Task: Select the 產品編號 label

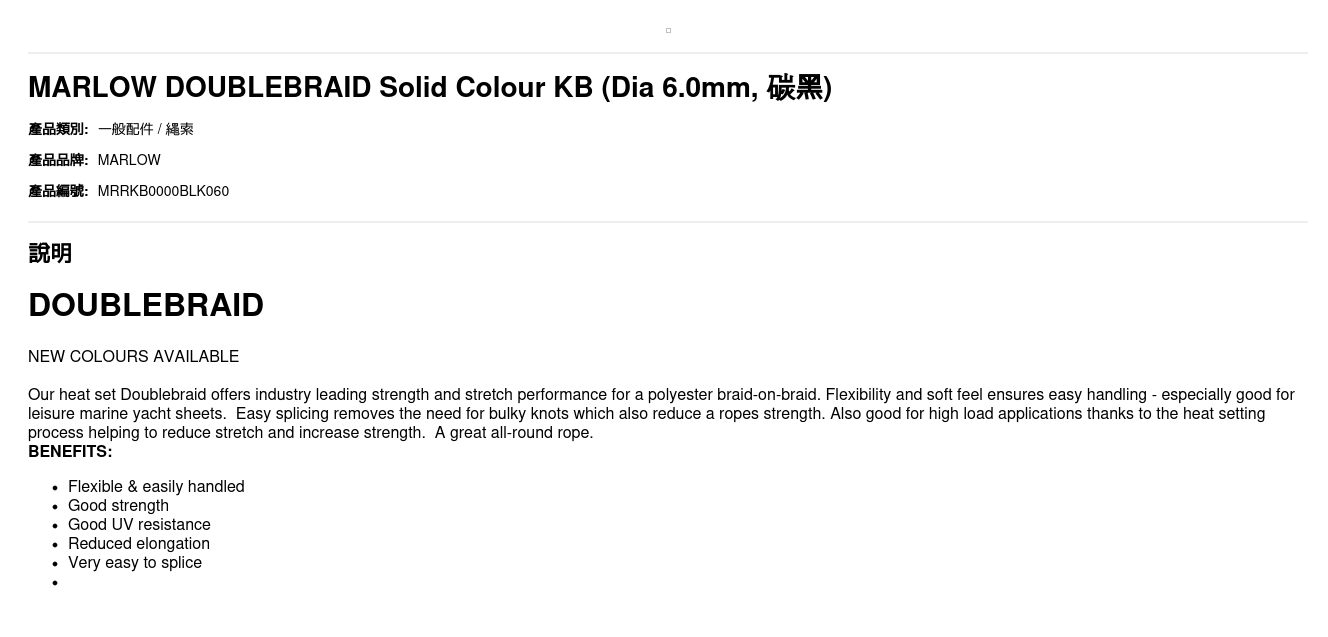Action: 58,191
